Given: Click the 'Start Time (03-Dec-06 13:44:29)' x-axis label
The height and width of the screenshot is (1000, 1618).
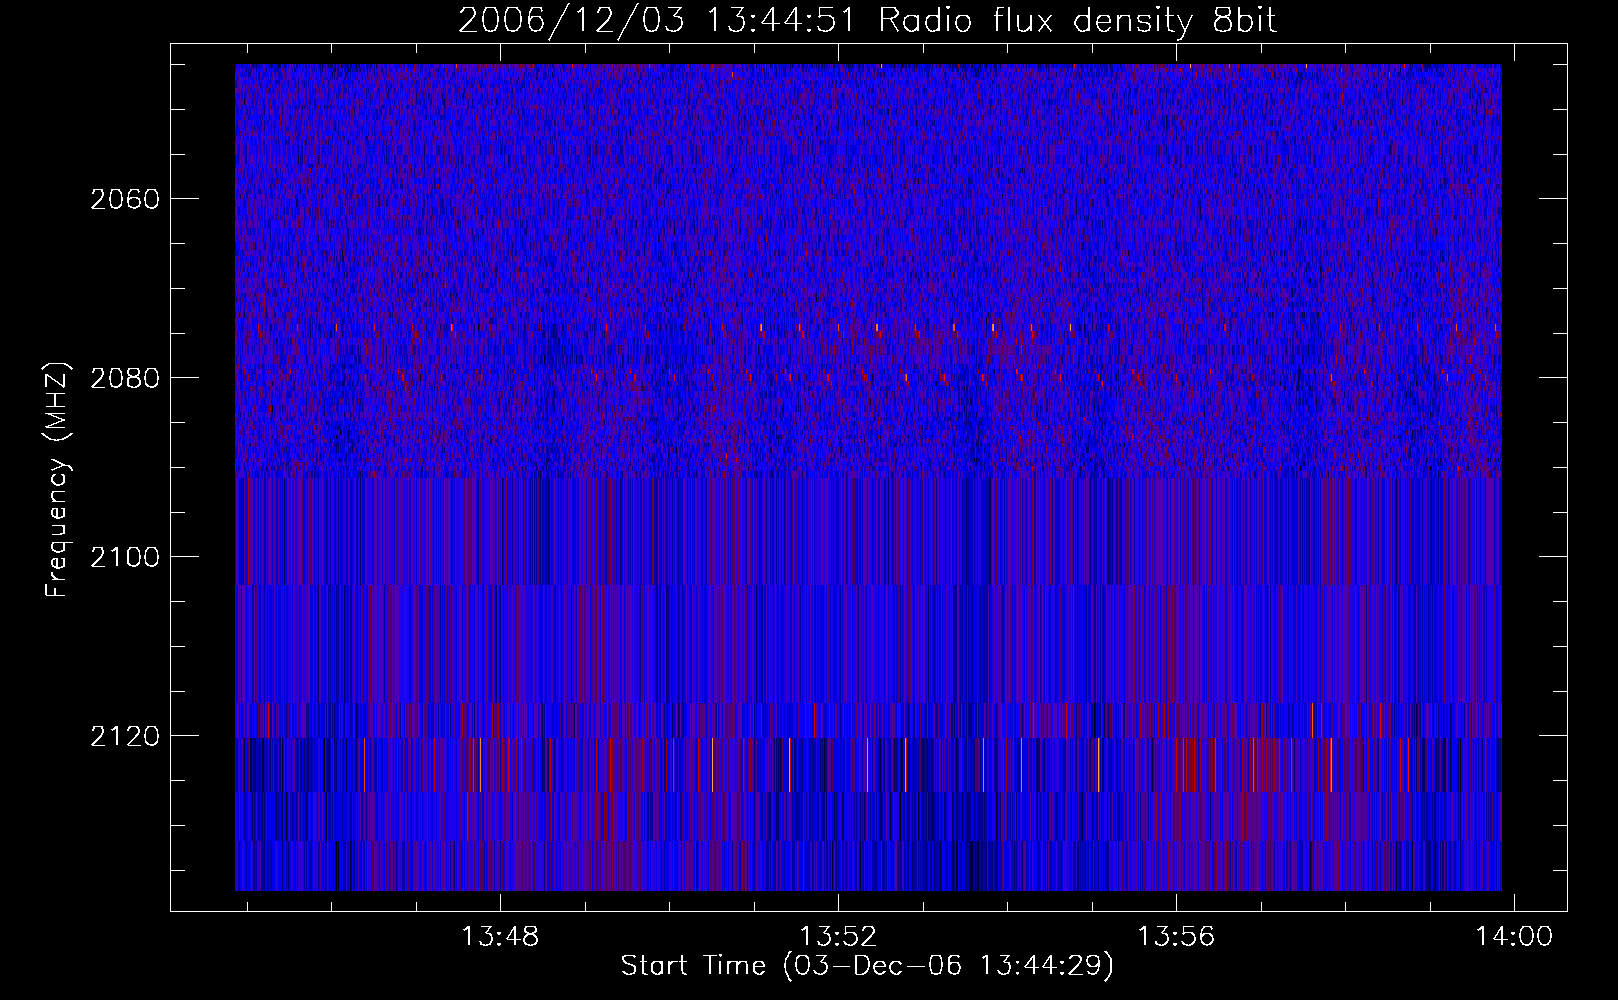Looking at the screenshot, I should (867, 966).
